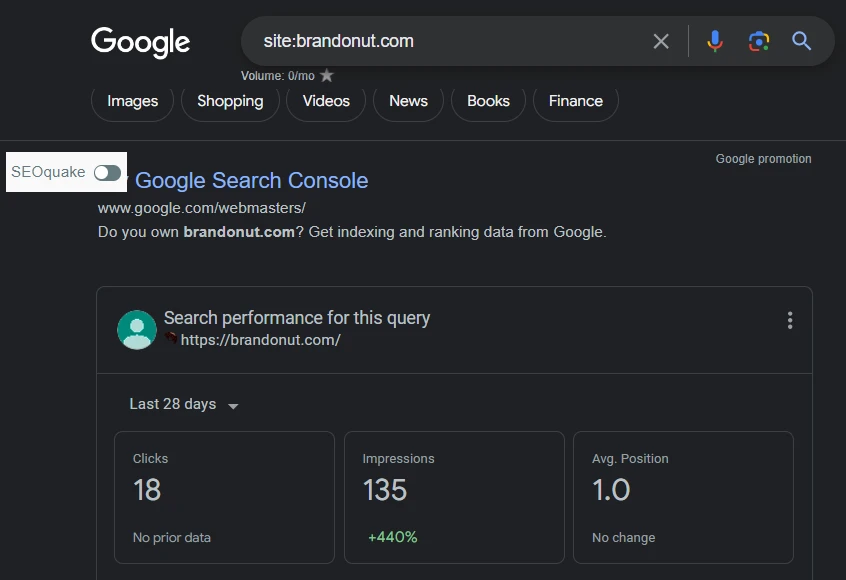Click the star icon next to Volume 0/mo
The image size is (846, 580).
(327, 75)
